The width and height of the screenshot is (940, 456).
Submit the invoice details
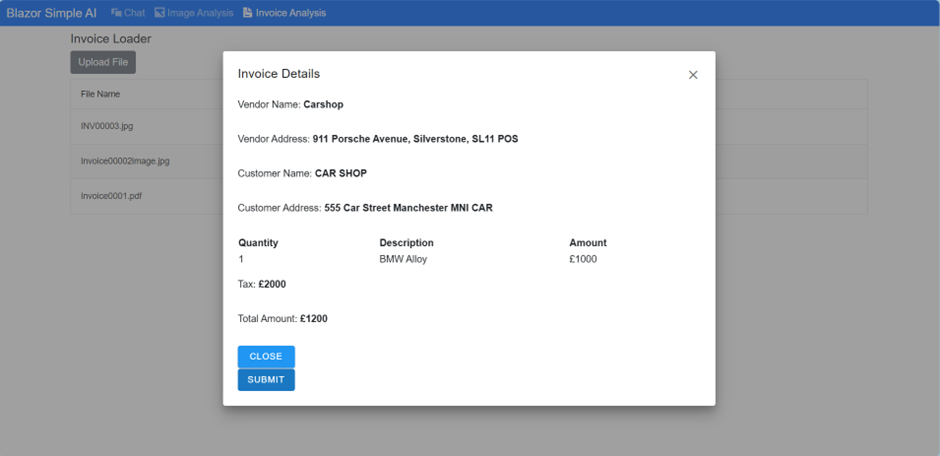point(266,380)
